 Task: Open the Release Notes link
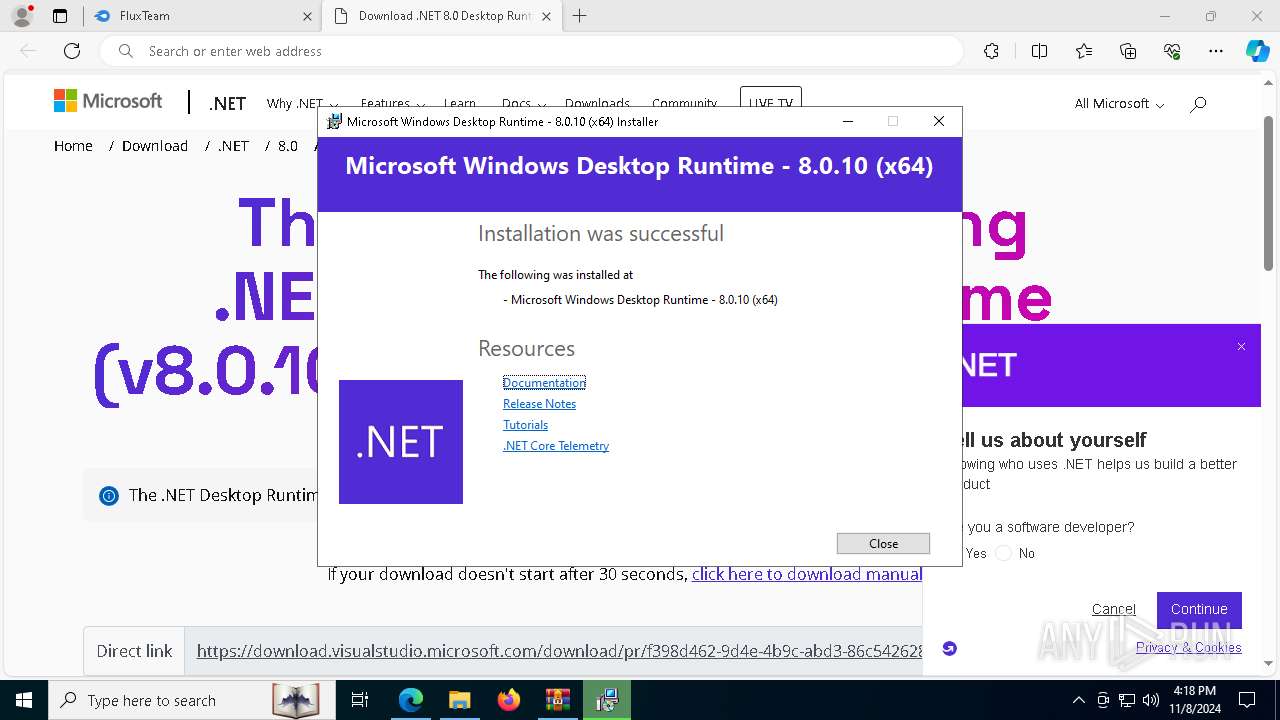click(x=539, y=404)
